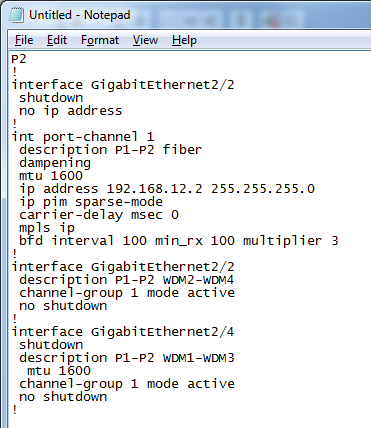
Task: Place cursor on the dampening line
Action: 55,163
